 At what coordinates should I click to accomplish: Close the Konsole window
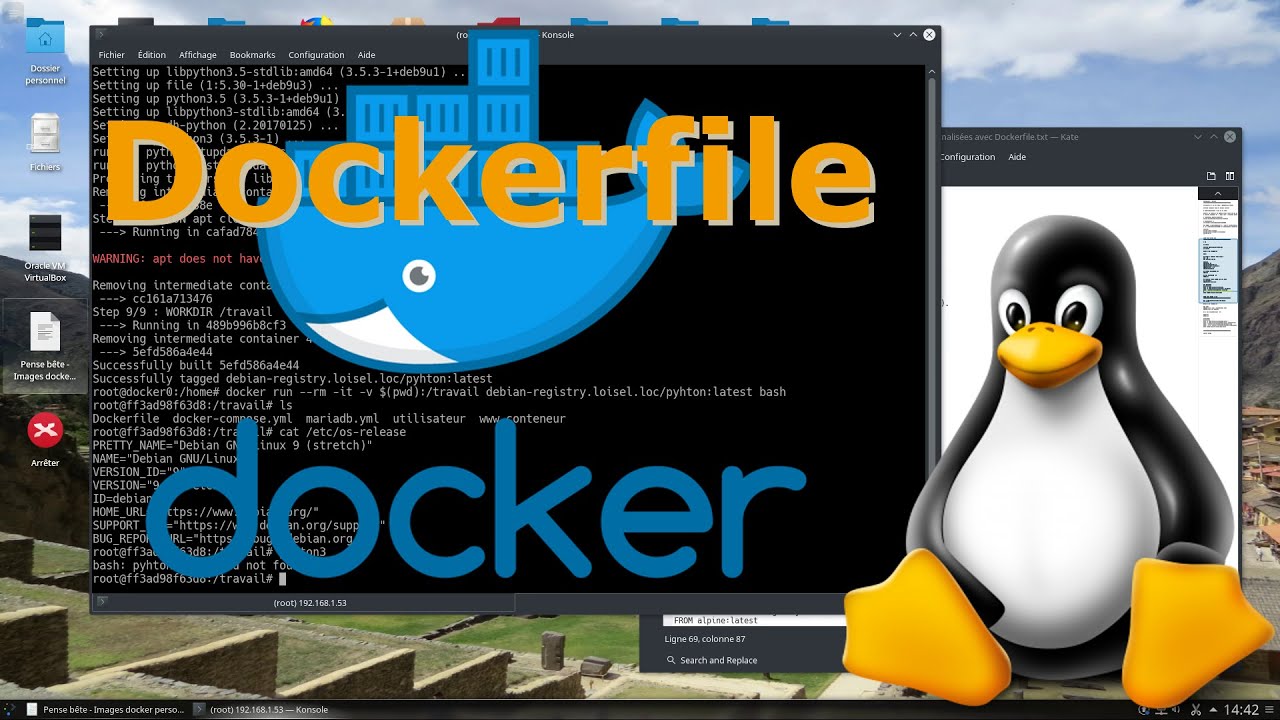tap(929, 35)
